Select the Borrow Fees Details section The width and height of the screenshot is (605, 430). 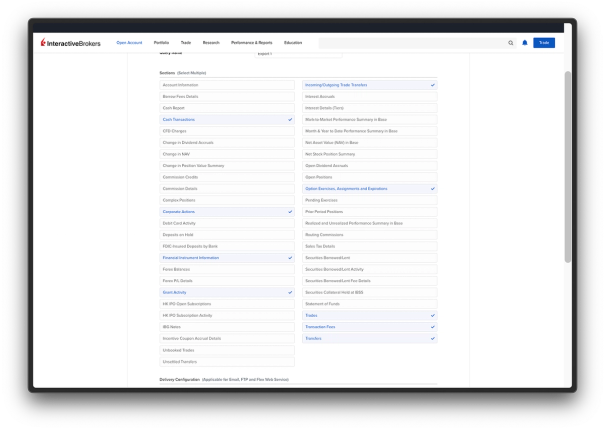[227, 96]
